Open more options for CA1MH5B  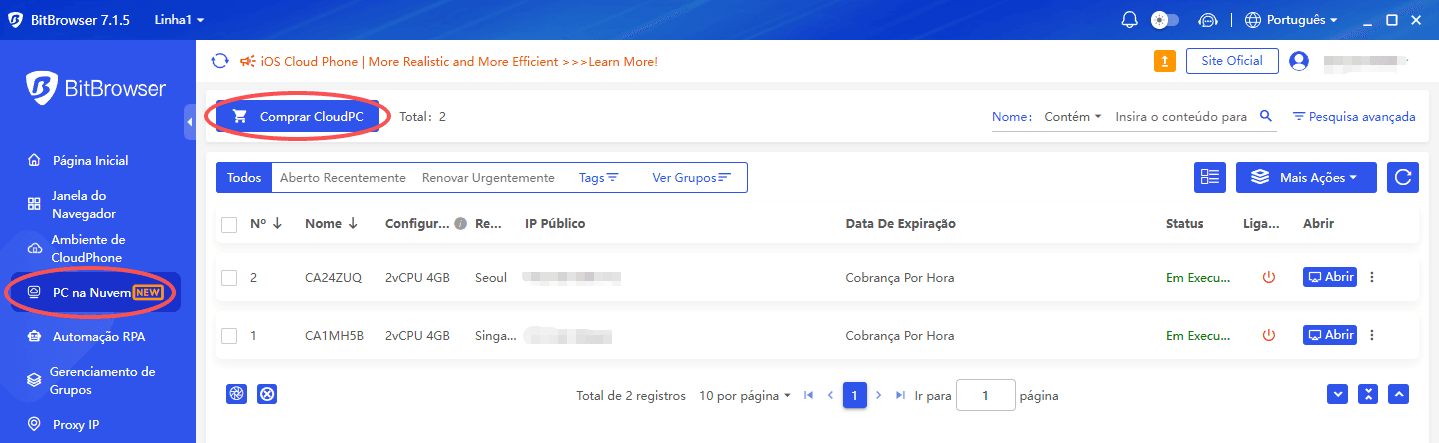pos(1372,335)
